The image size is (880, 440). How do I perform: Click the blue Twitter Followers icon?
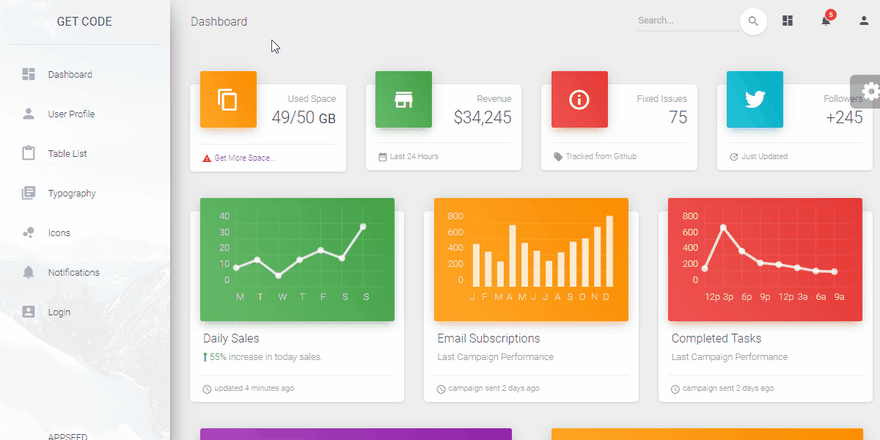755,99
